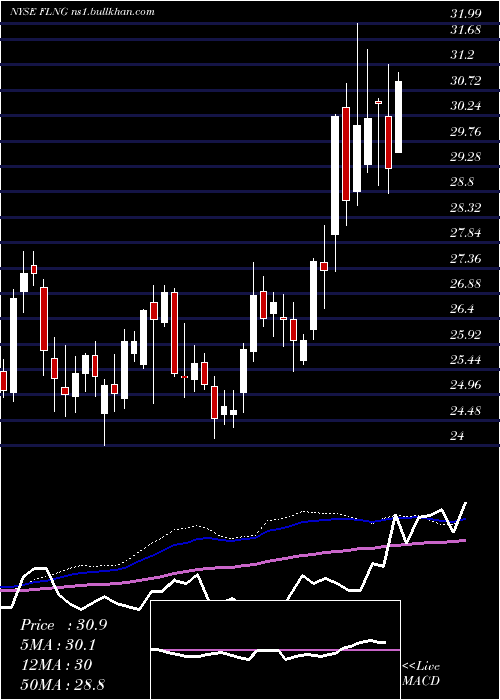Select the 28.8 price axis label
The height and width of the screenshot is (700, 500).
click(x=462, y=183)
